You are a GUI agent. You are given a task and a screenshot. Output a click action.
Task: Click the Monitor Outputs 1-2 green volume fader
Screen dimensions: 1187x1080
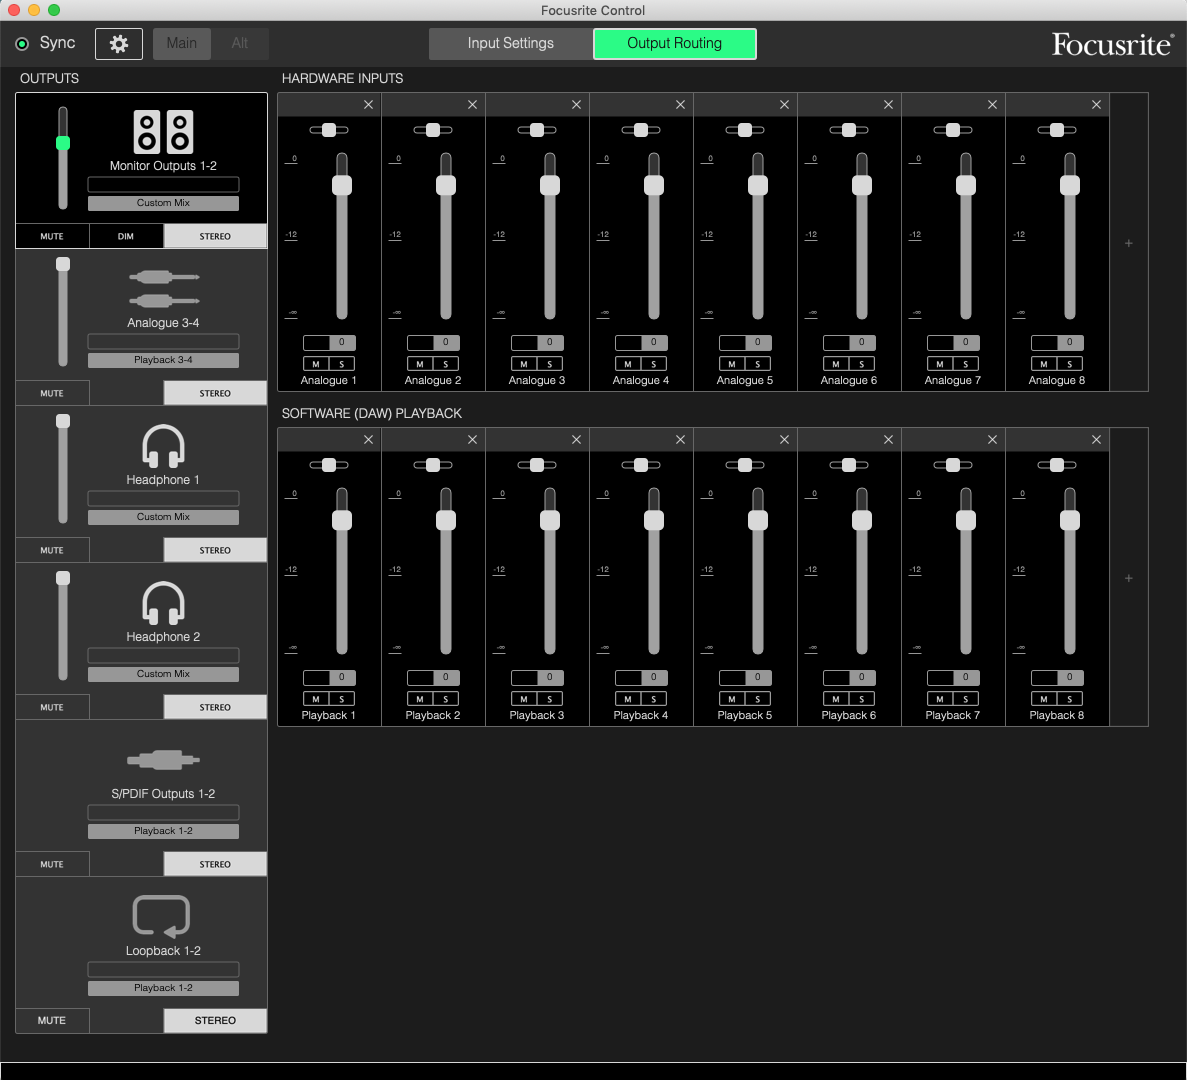point(63,143)
